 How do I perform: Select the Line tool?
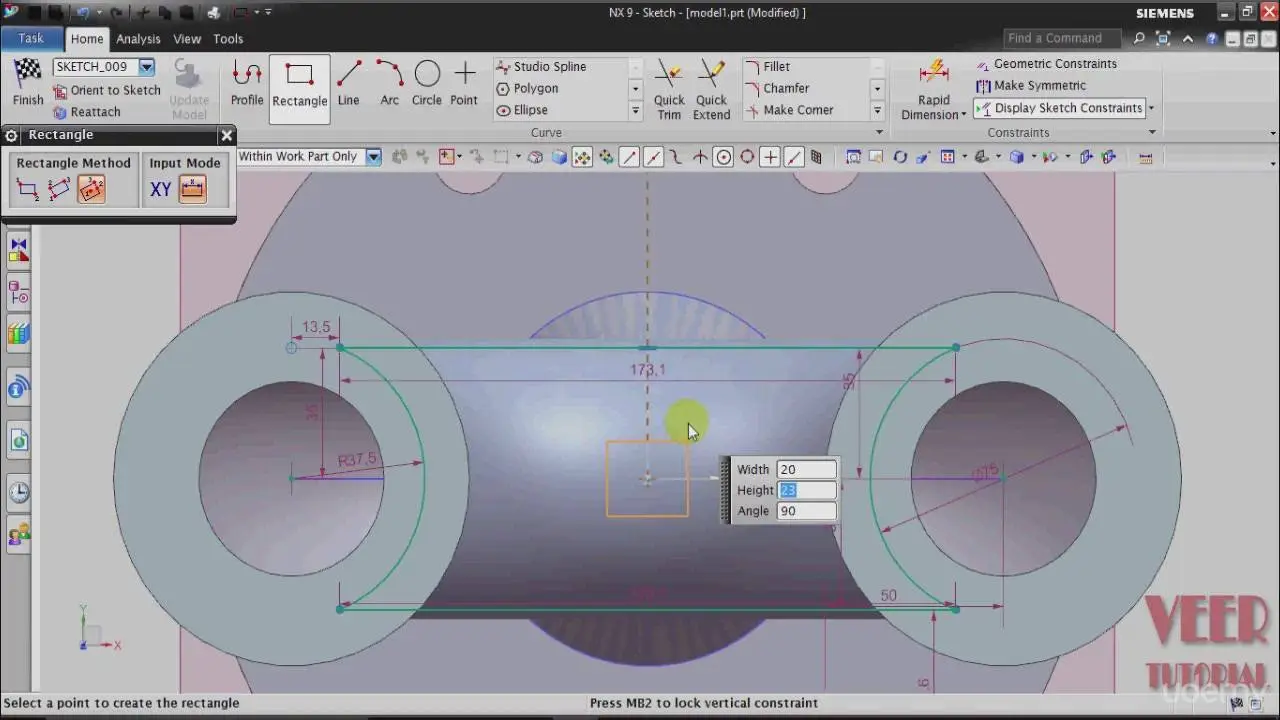(348, 83)
